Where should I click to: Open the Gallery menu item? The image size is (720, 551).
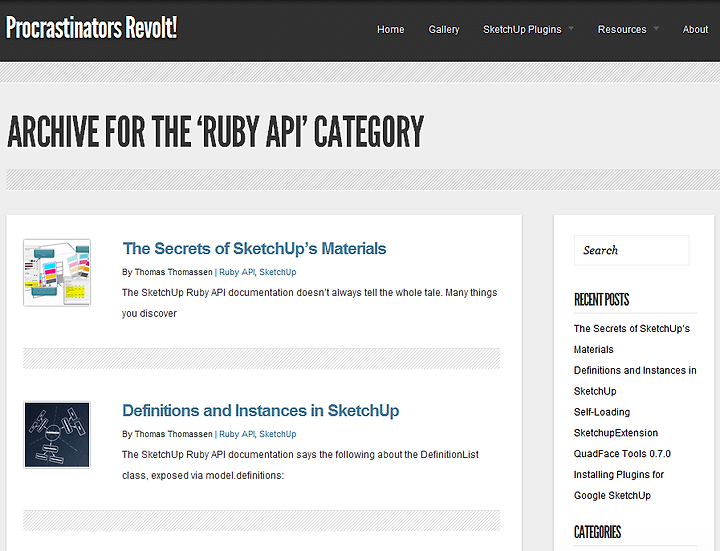click(x=444, y=29)
